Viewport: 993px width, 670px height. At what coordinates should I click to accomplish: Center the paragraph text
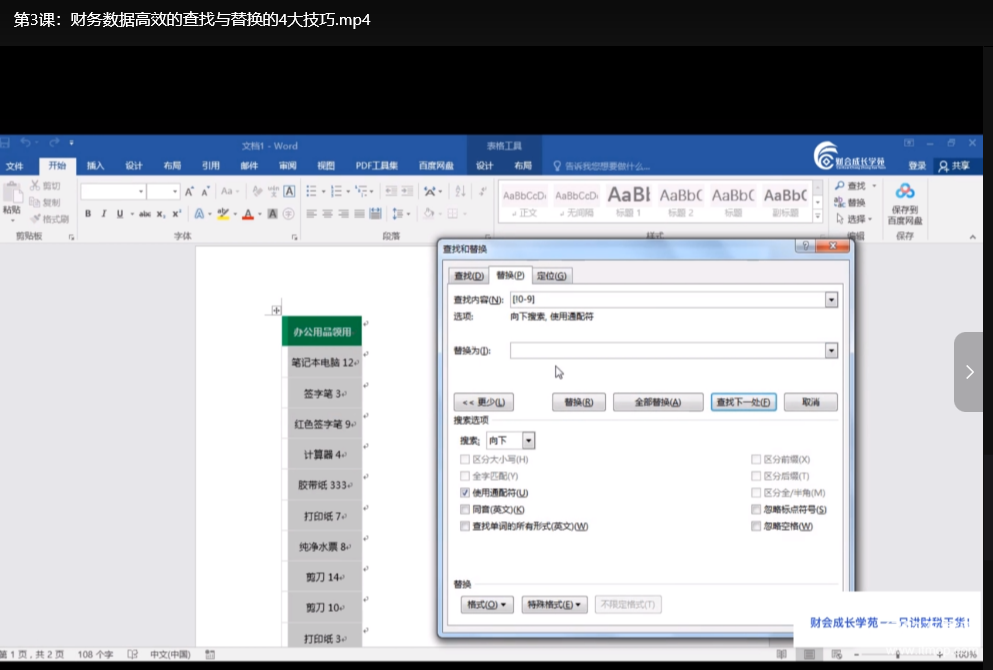click(x=327, y=214)
